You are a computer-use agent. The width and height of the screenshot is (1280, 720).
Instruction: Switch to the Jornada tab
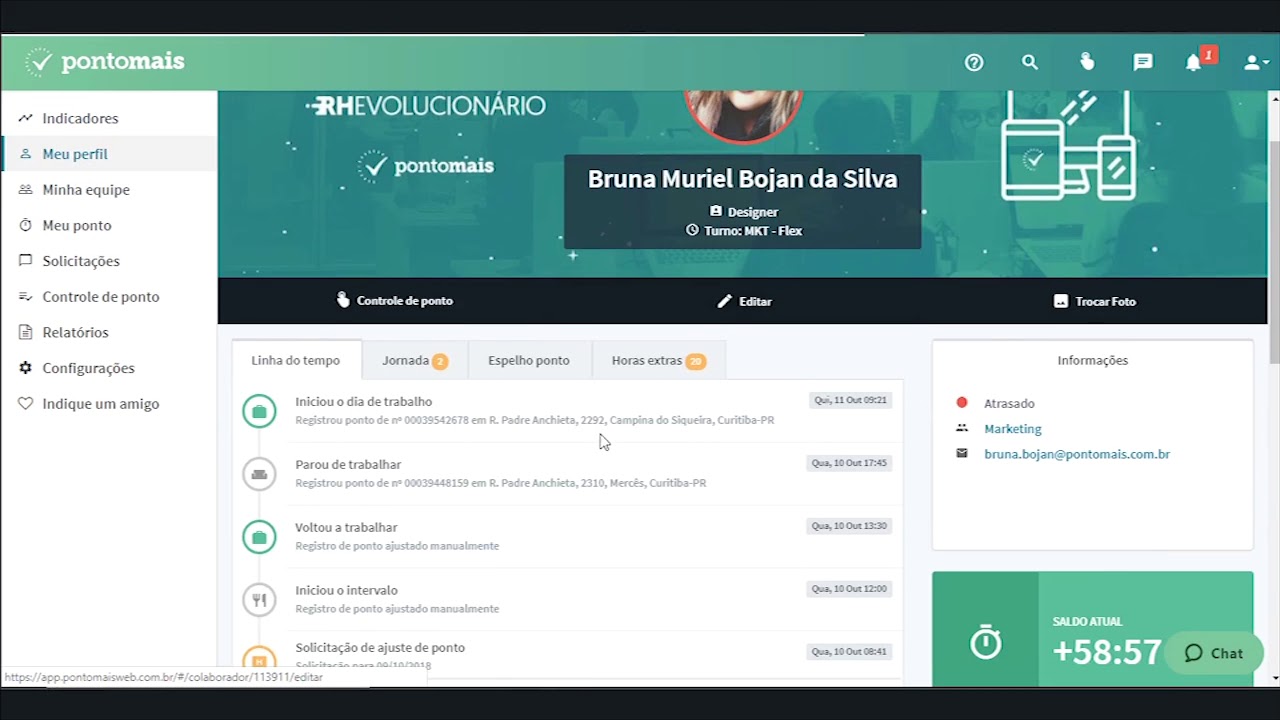[414, 360]
